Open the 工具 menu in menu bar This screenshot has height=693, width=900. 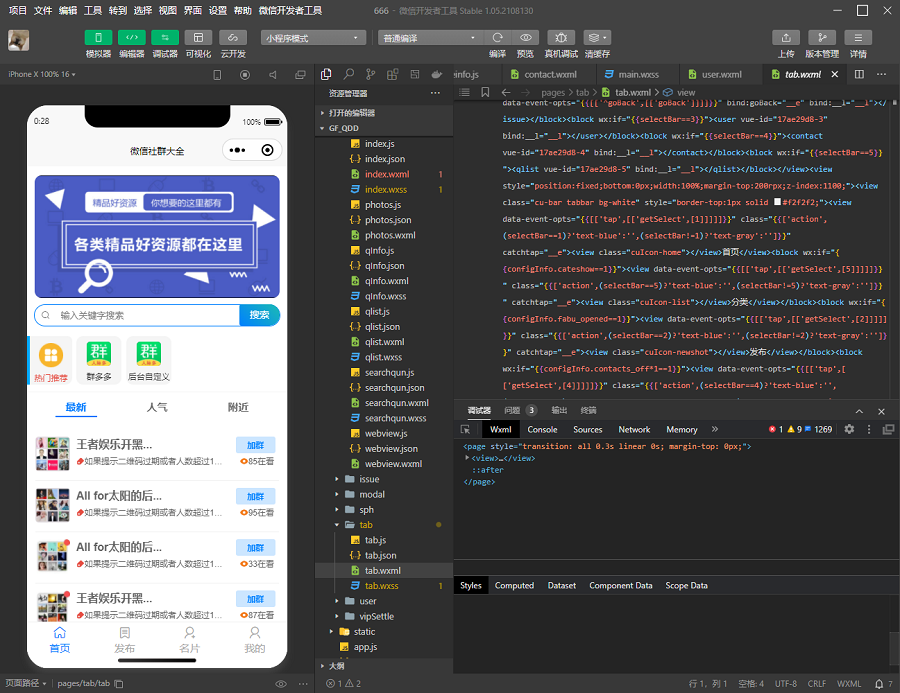(92, 10)
